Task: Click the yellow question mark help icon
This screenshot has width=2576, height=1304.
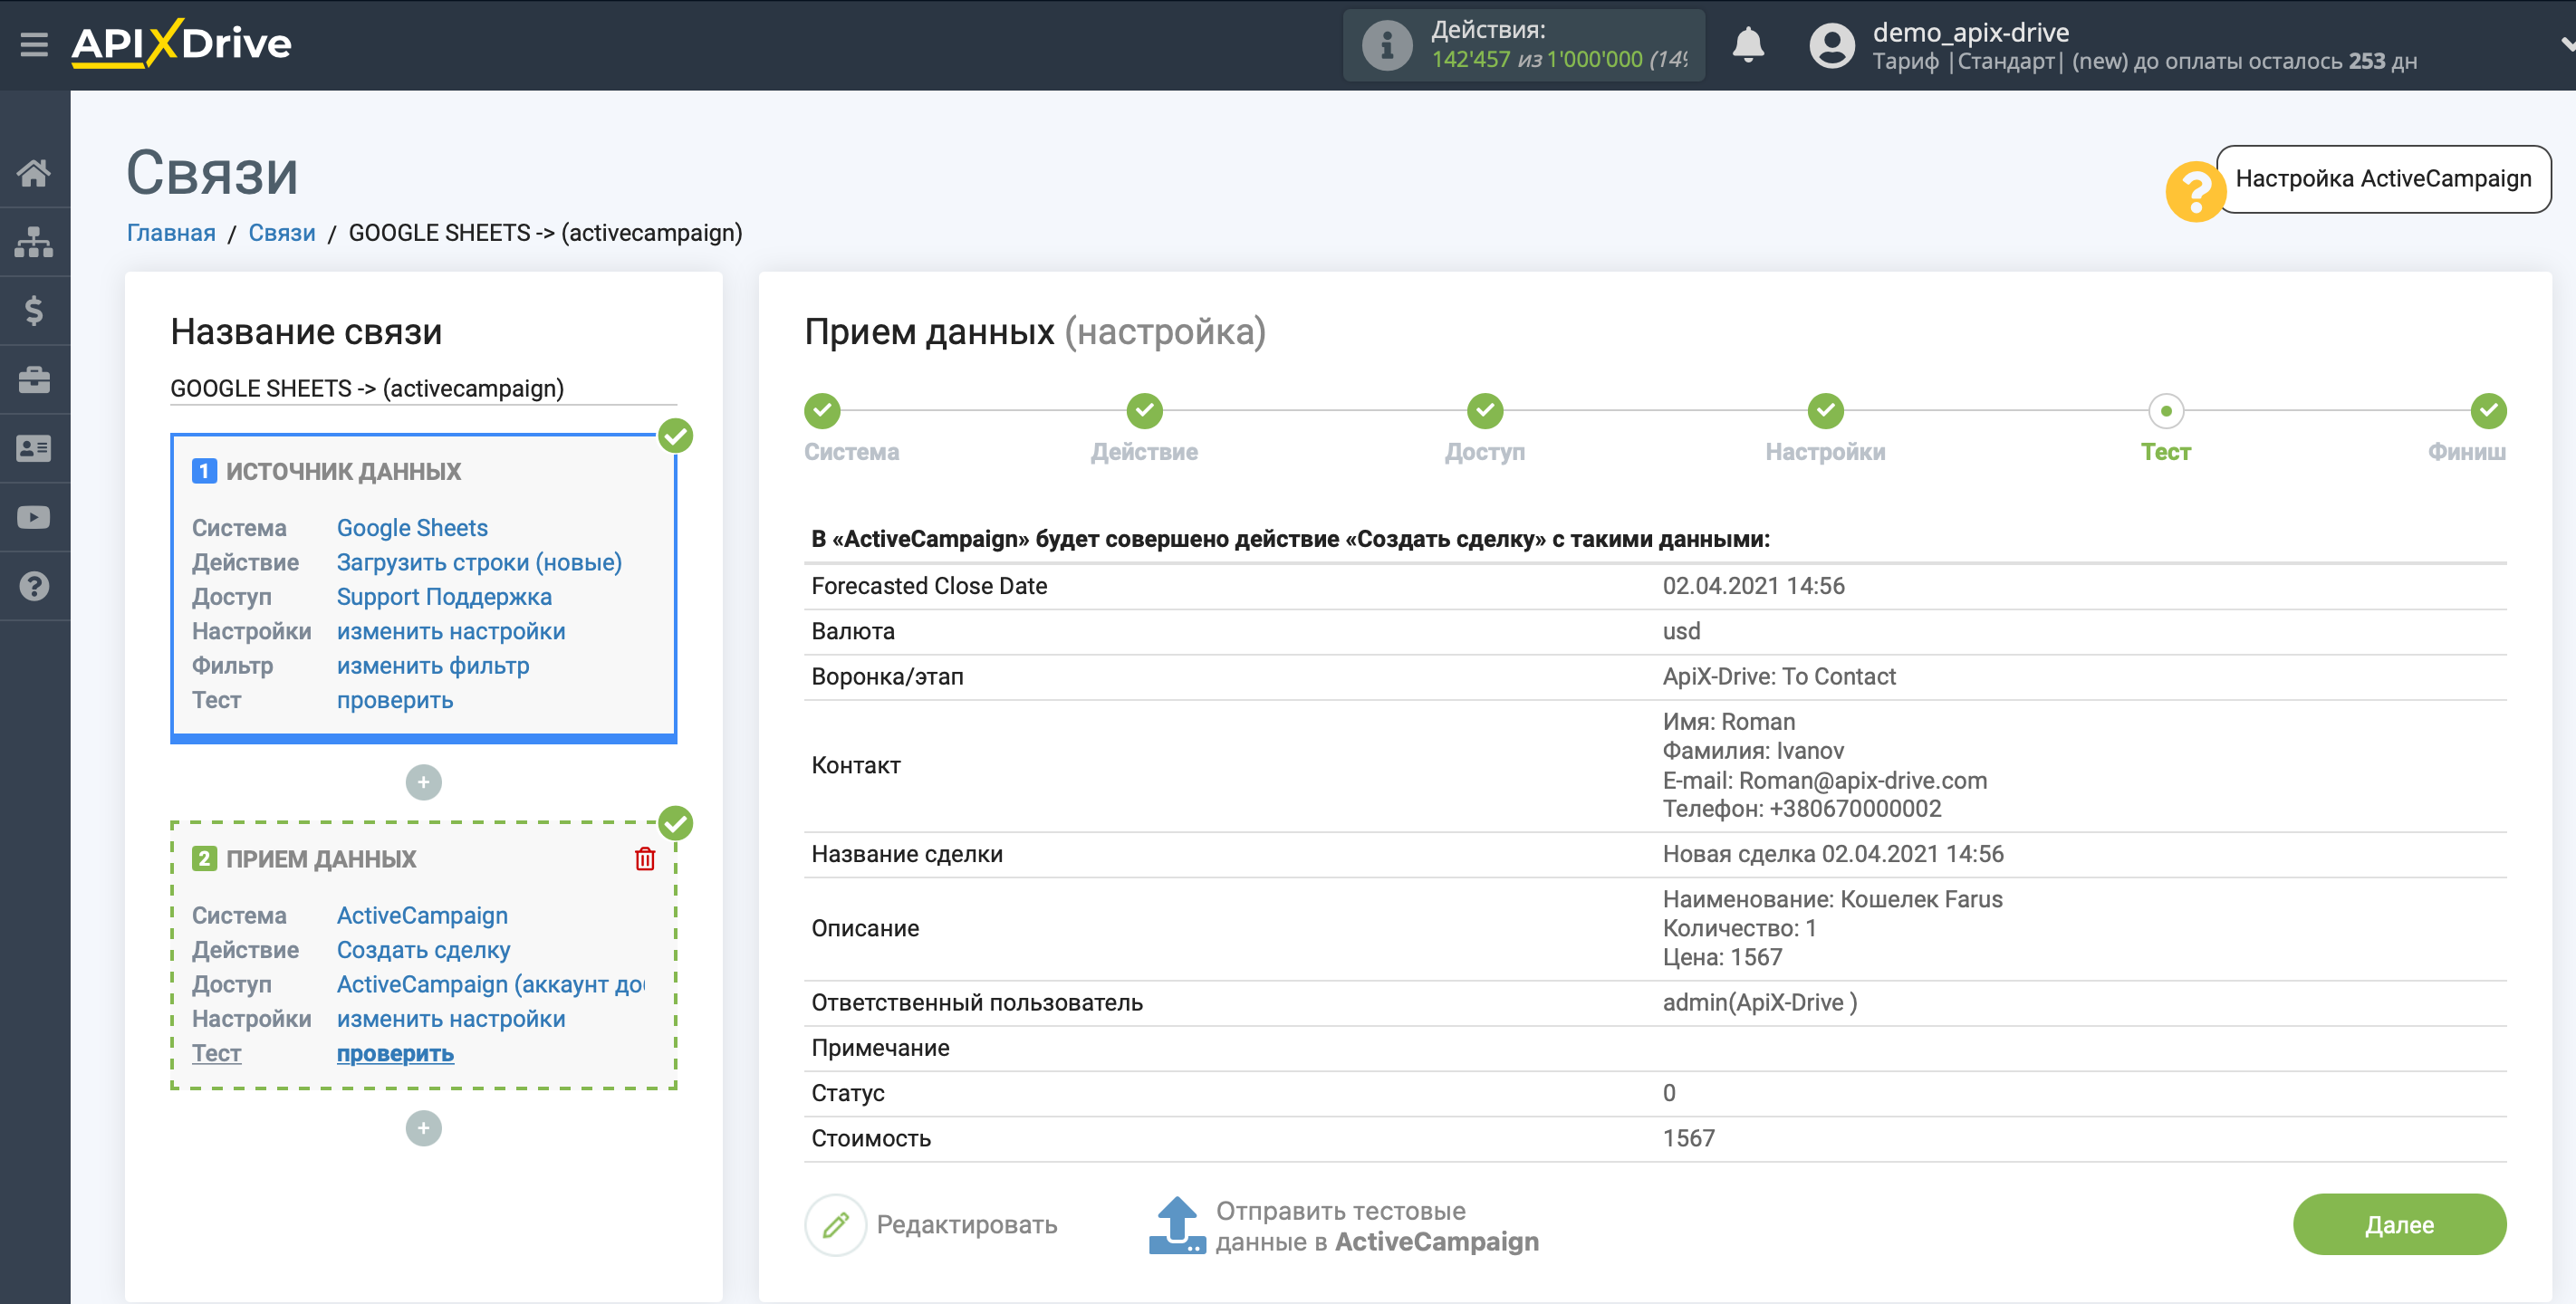Action: [x=2194, y=191]
